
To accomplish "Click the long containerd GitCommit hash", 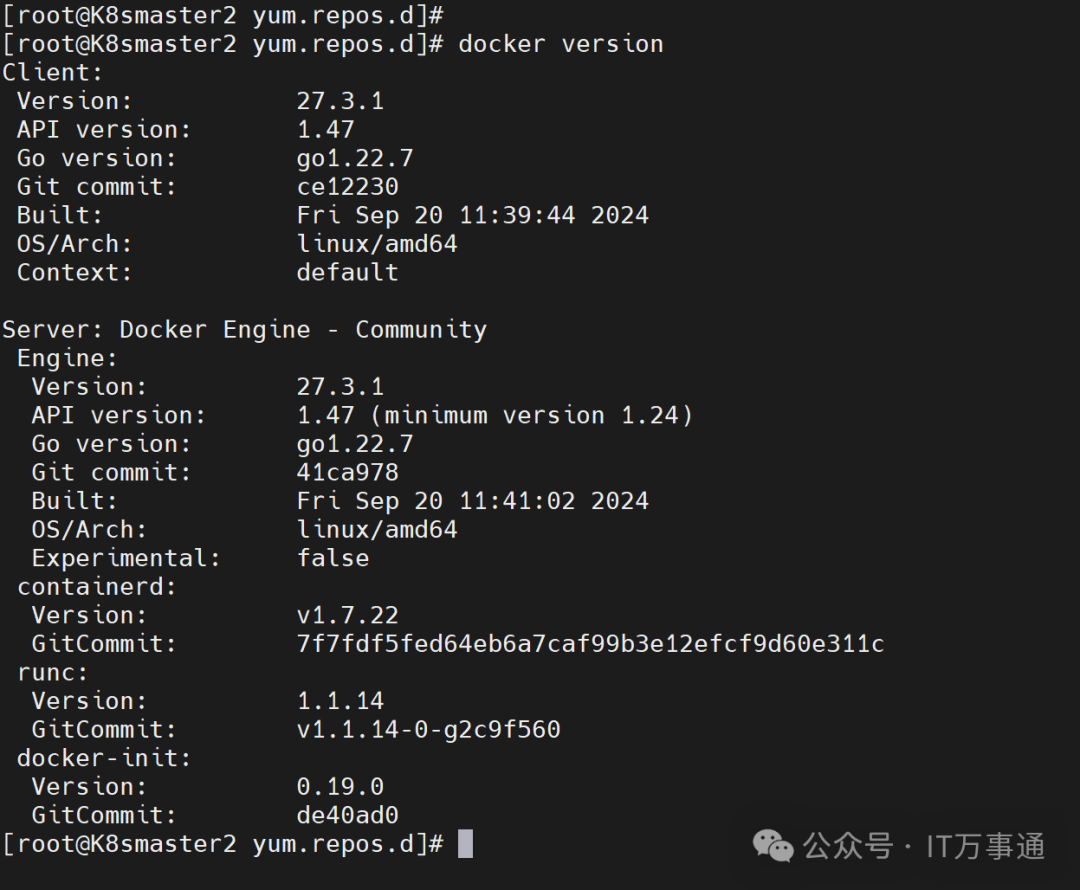I will click(x=590, y=644).
